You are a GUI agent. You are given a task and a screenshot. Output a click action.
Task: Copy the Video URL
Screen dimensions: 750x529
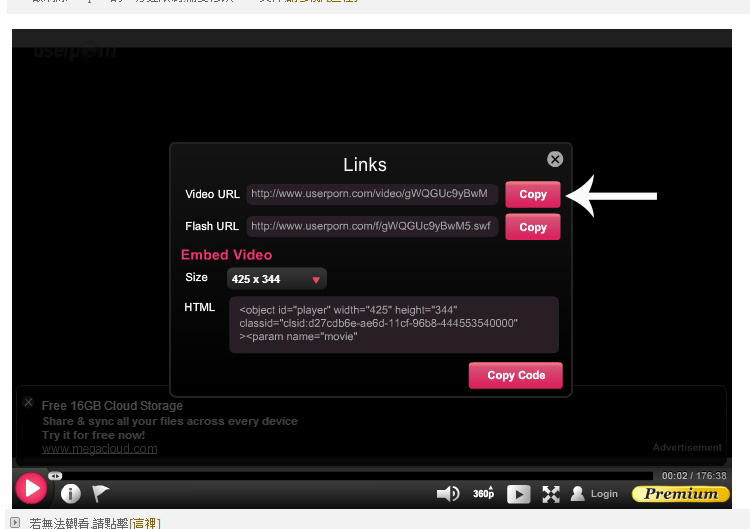[532, 194]
